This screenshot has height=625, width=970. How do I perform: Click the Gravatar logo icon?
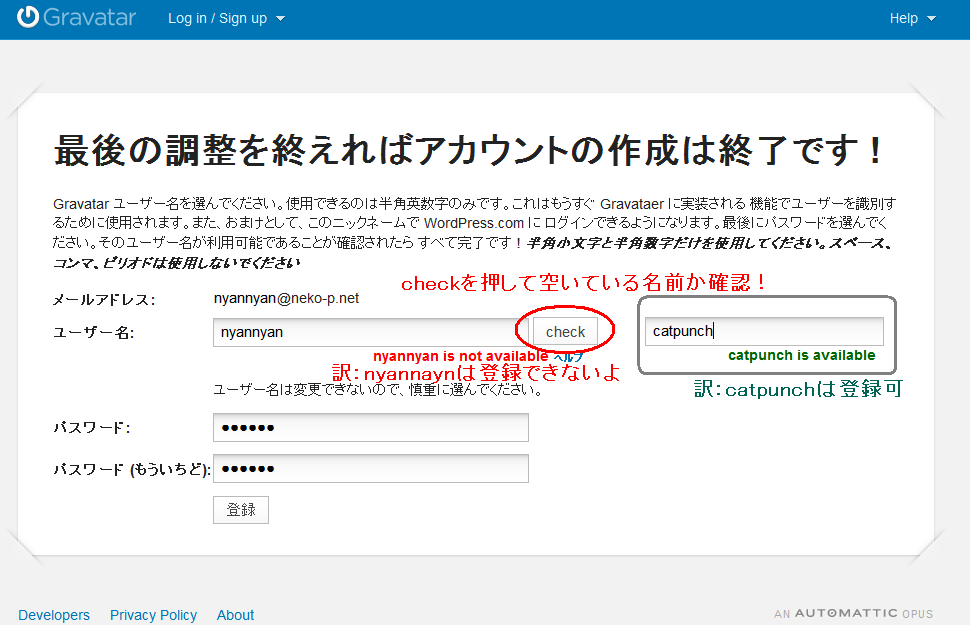28,17
